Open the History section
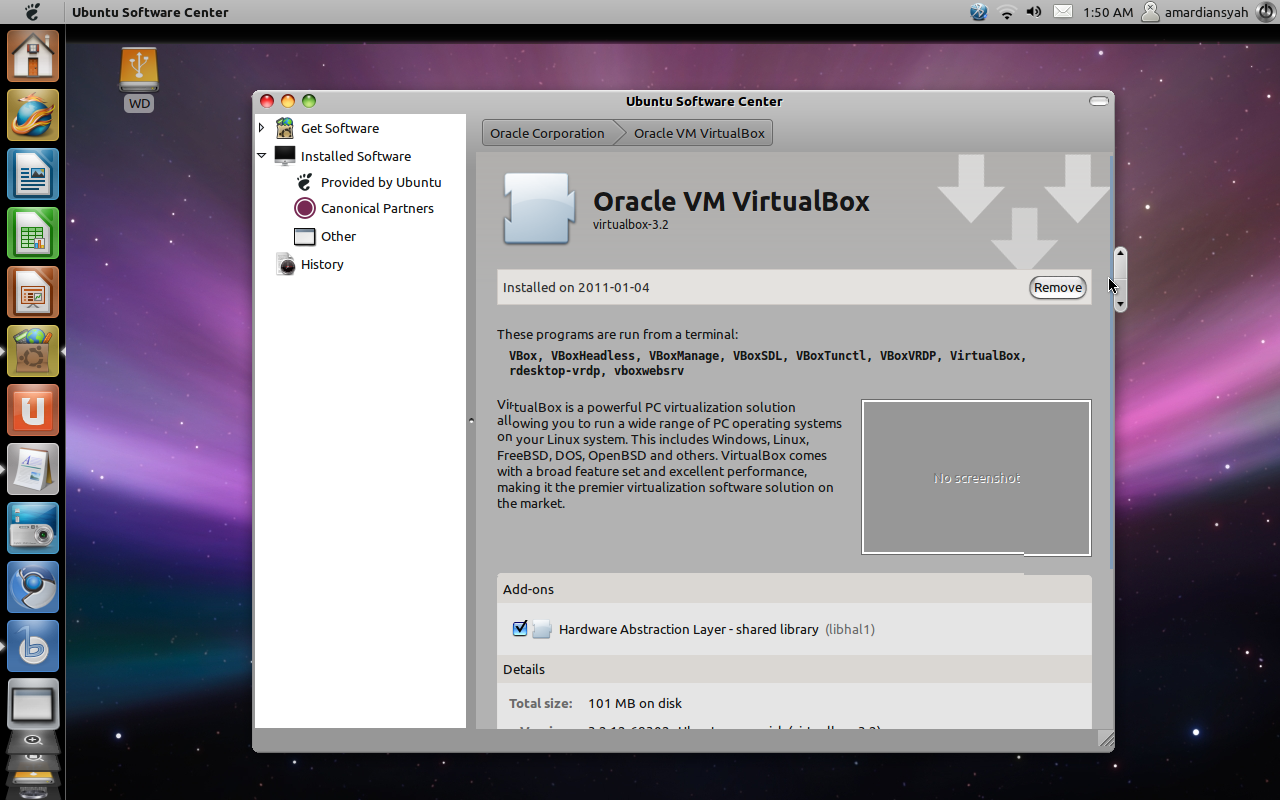 pos(322,264)
